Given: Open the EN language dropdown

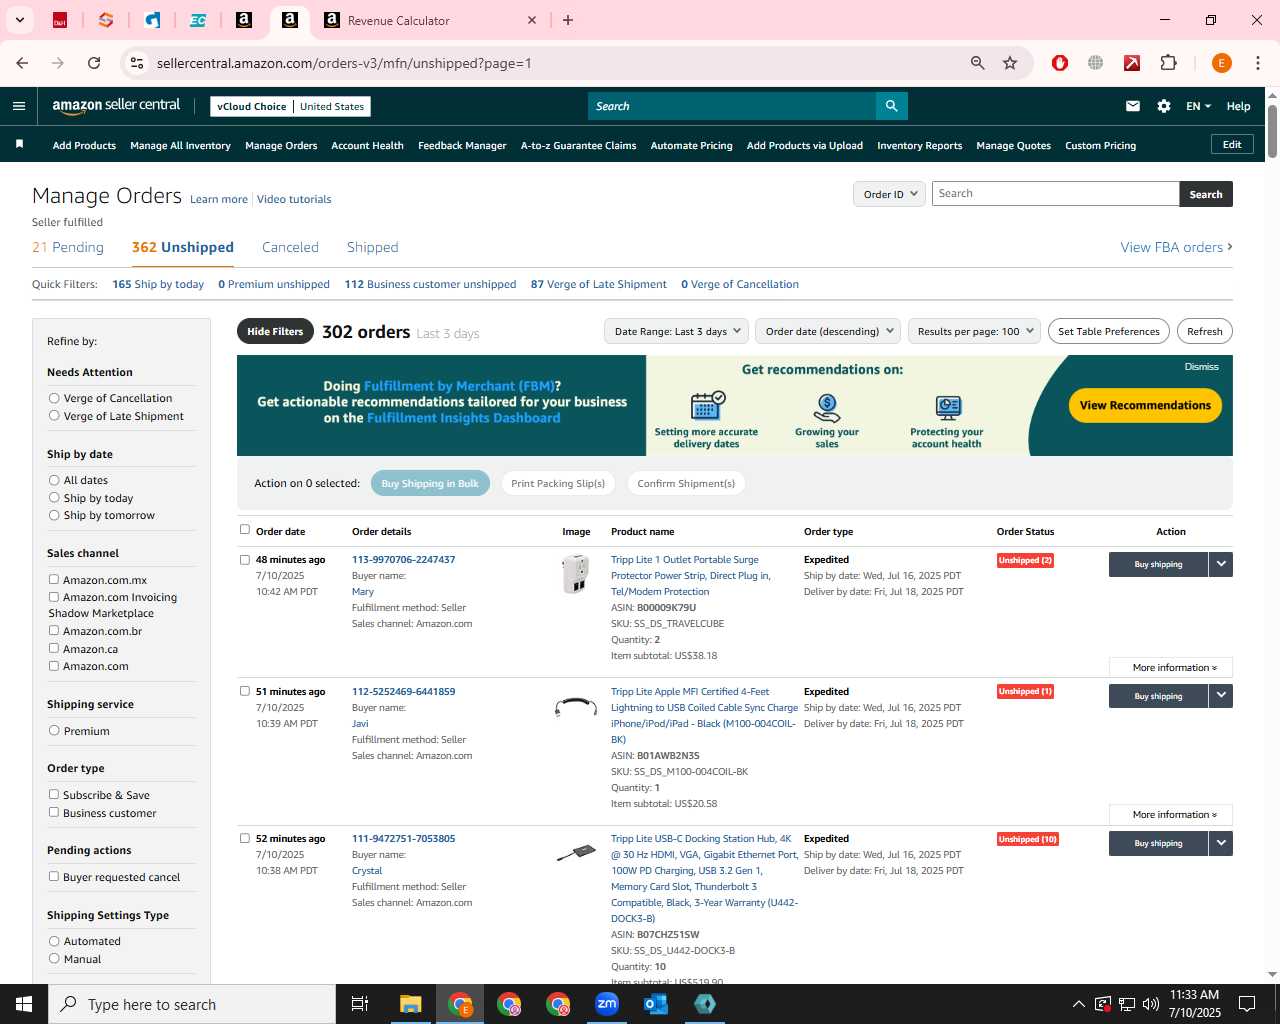Looking at the screenshot, I should pyautogui.click(x=1198, y=106).
